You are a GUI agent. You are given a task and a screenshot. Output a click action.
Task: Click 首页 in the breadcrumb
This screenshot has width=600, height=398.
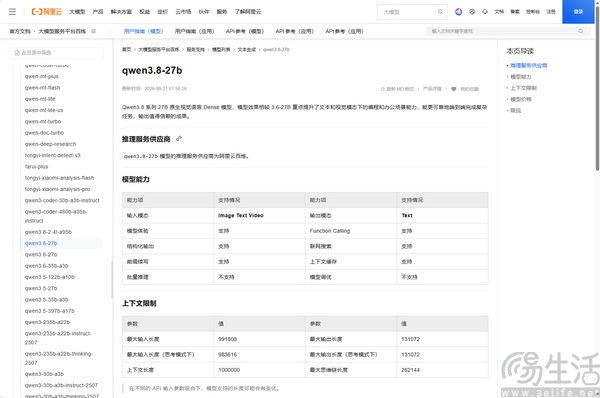[x=127, y=49]
